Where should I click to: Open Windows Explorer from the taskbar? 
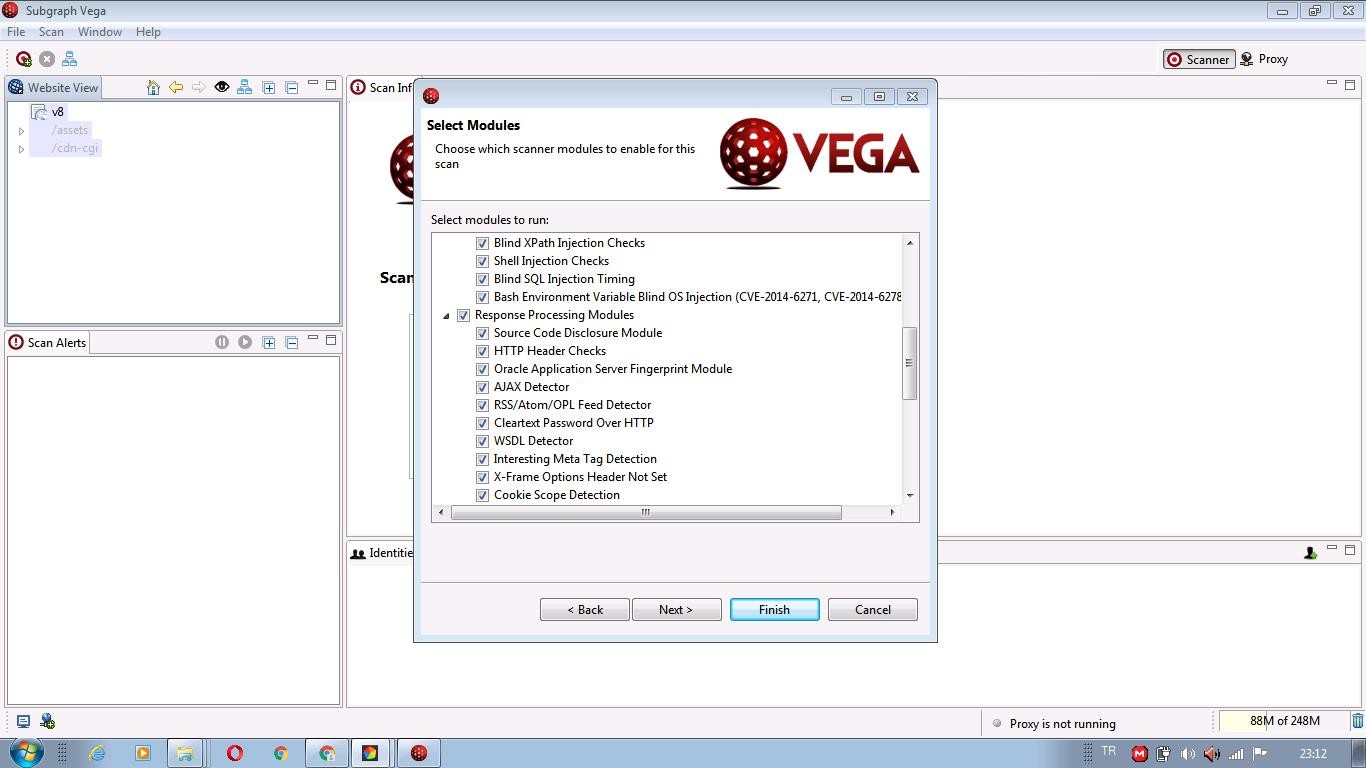(x=185, y=753)
